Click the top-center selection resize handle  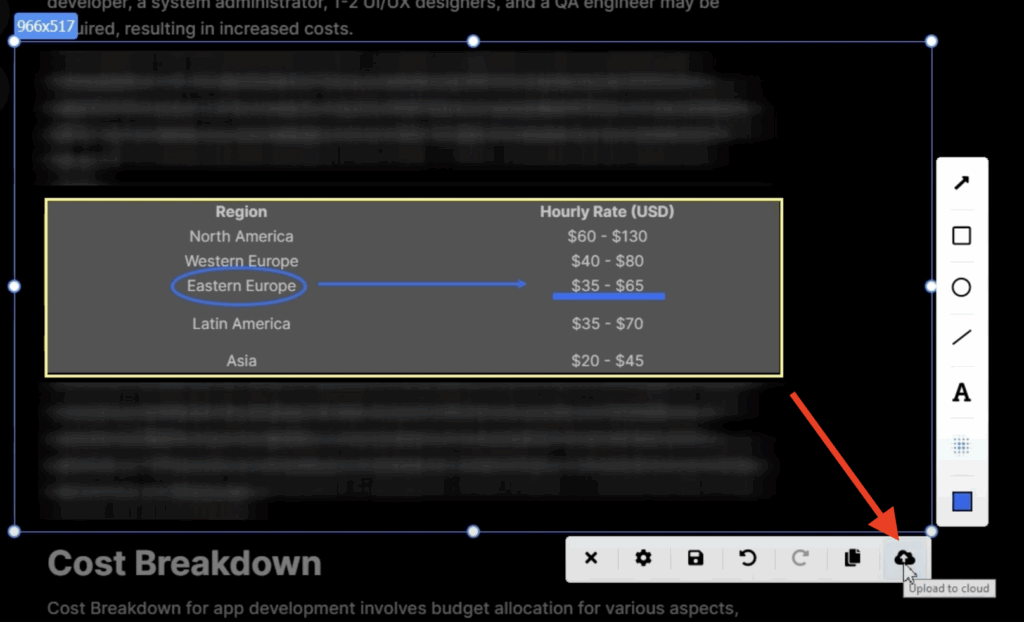473,42
